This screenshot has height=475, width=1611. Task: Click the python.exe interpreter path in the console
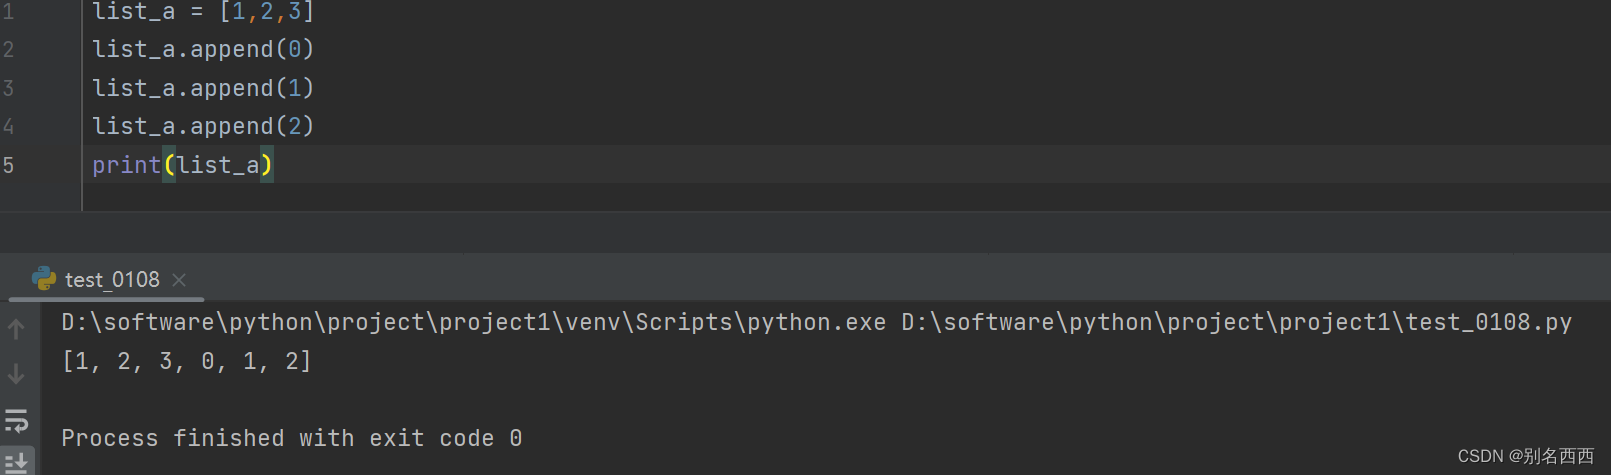(473, 322)
